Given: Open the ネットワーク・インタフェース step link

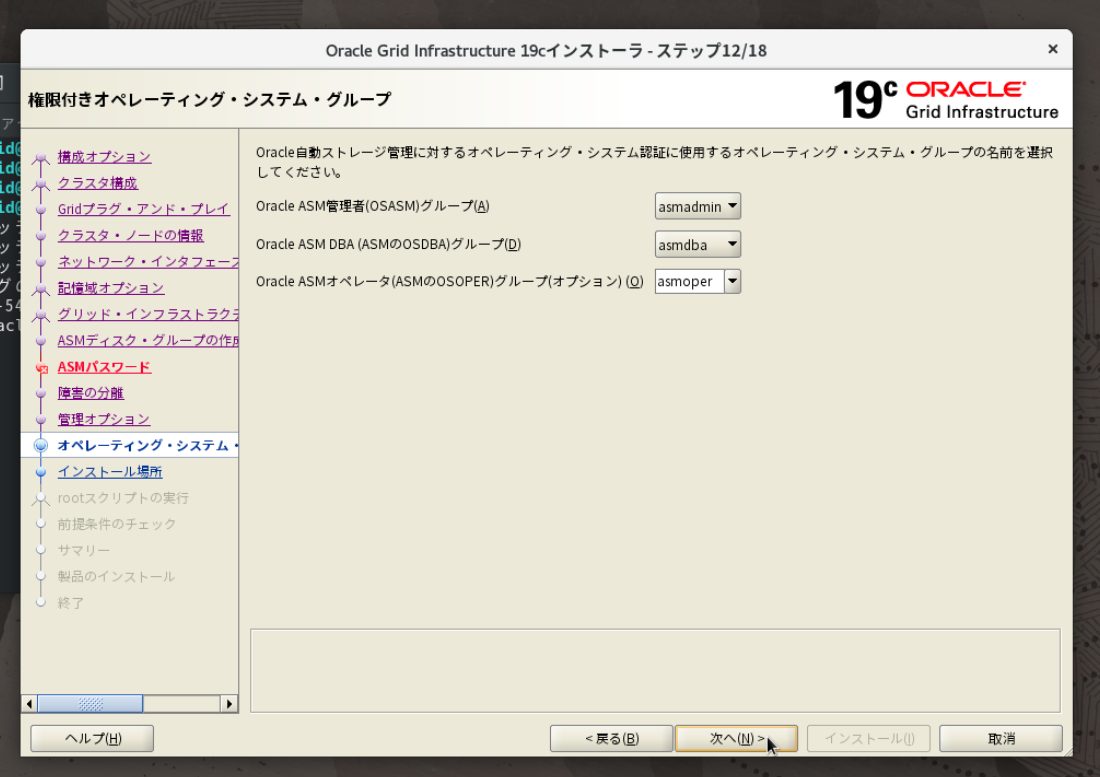Looking at the screenshot, I should [x=147, y=262].
